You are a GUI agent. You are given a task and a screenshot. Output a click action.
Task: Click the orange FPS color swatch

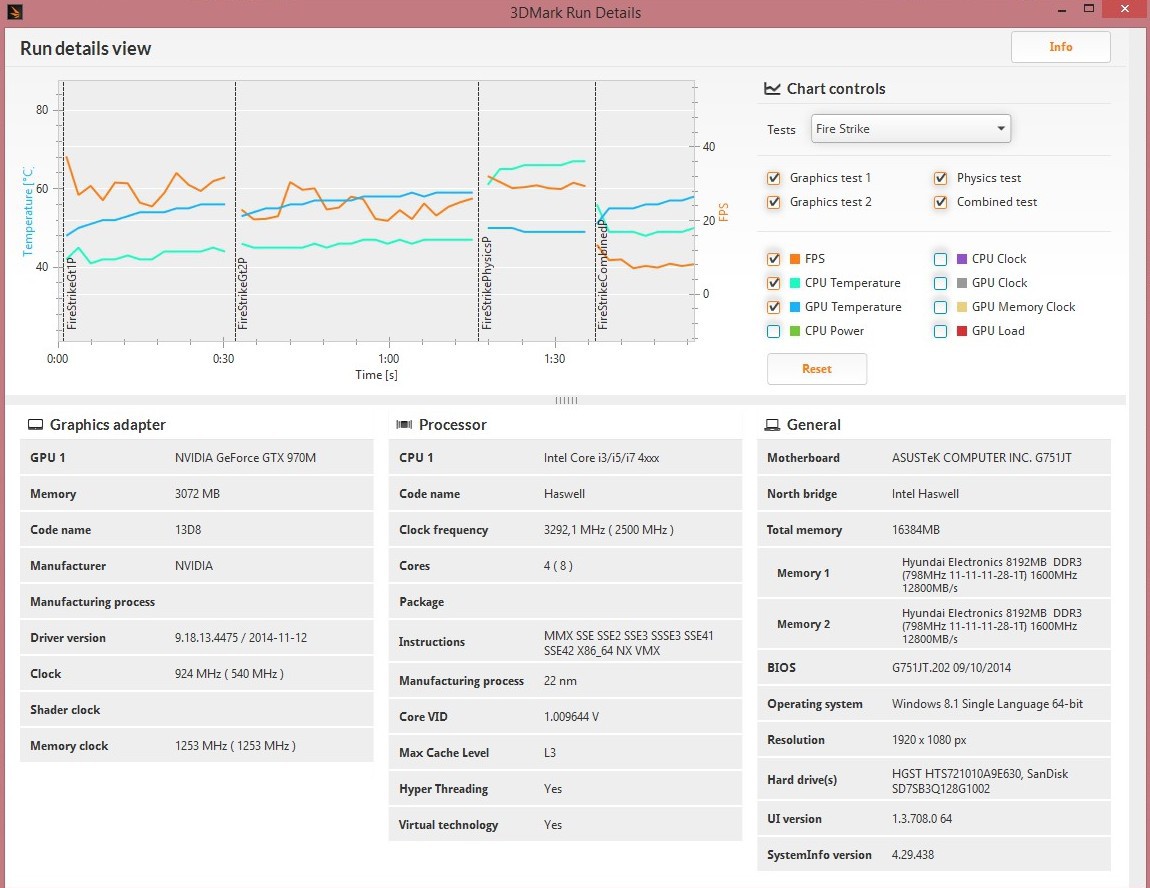pyautogui.click(x=794, y=259)
